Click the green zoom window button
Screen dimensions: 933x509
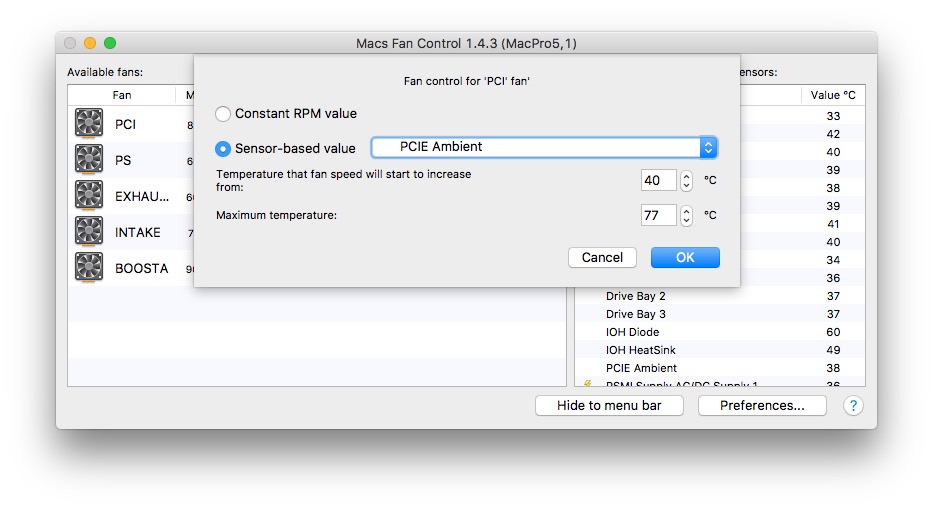[x=110, y=43]
